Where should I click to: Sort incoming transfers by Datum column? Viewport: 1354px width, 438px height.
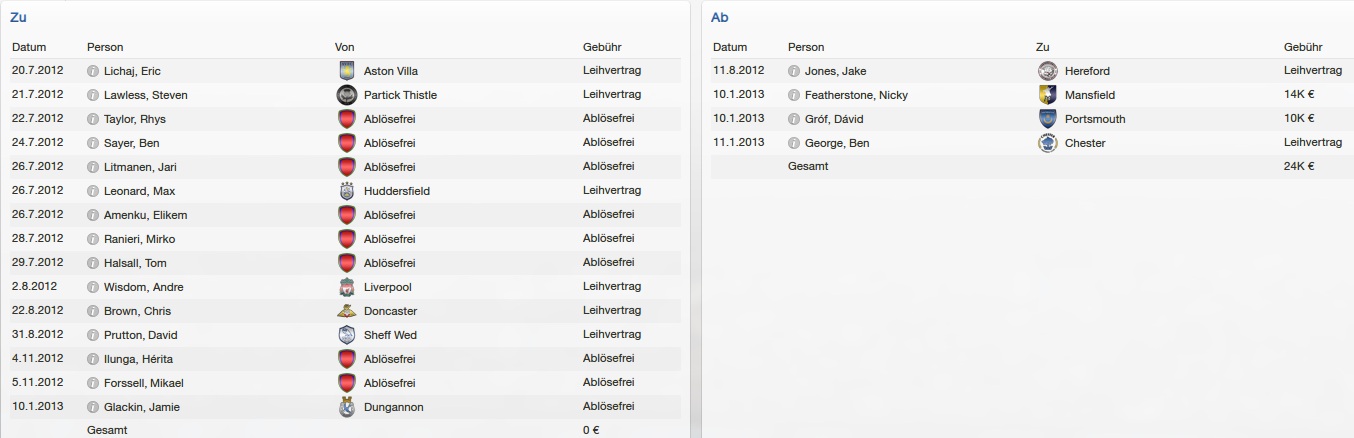29,47
